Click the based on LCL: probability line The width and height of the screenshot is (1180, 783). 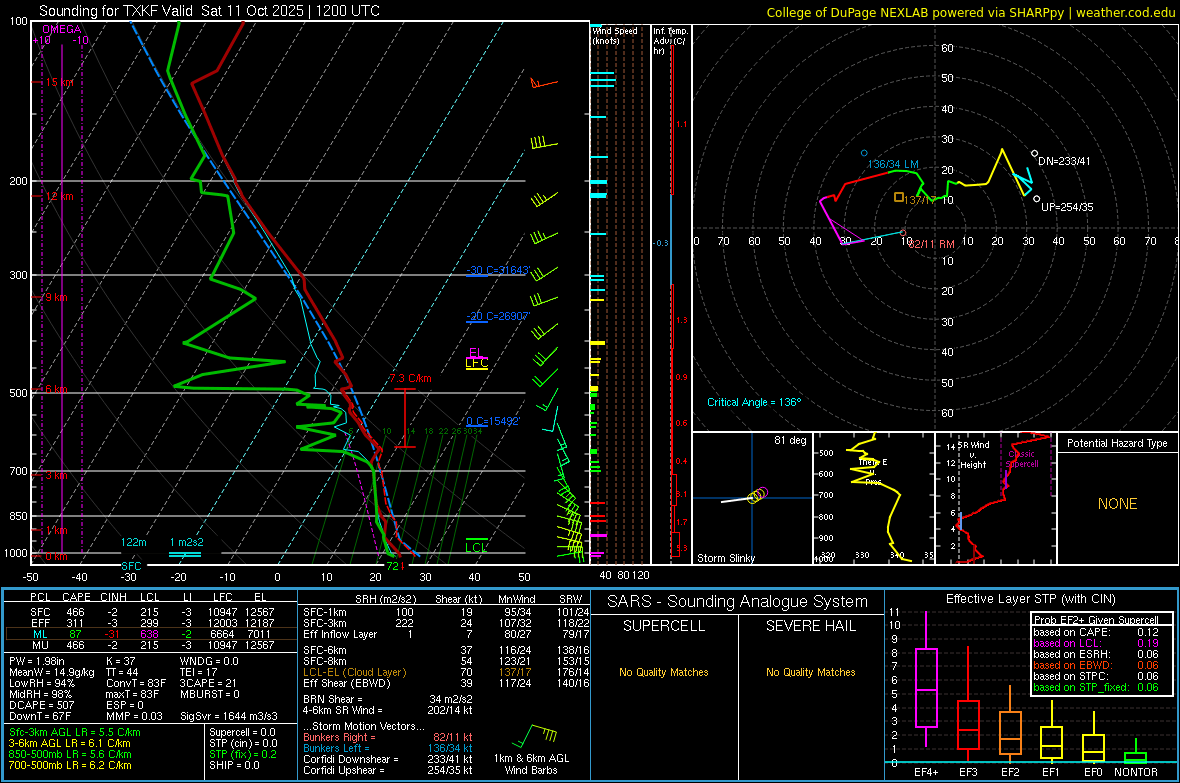(x=1096, y=643)
